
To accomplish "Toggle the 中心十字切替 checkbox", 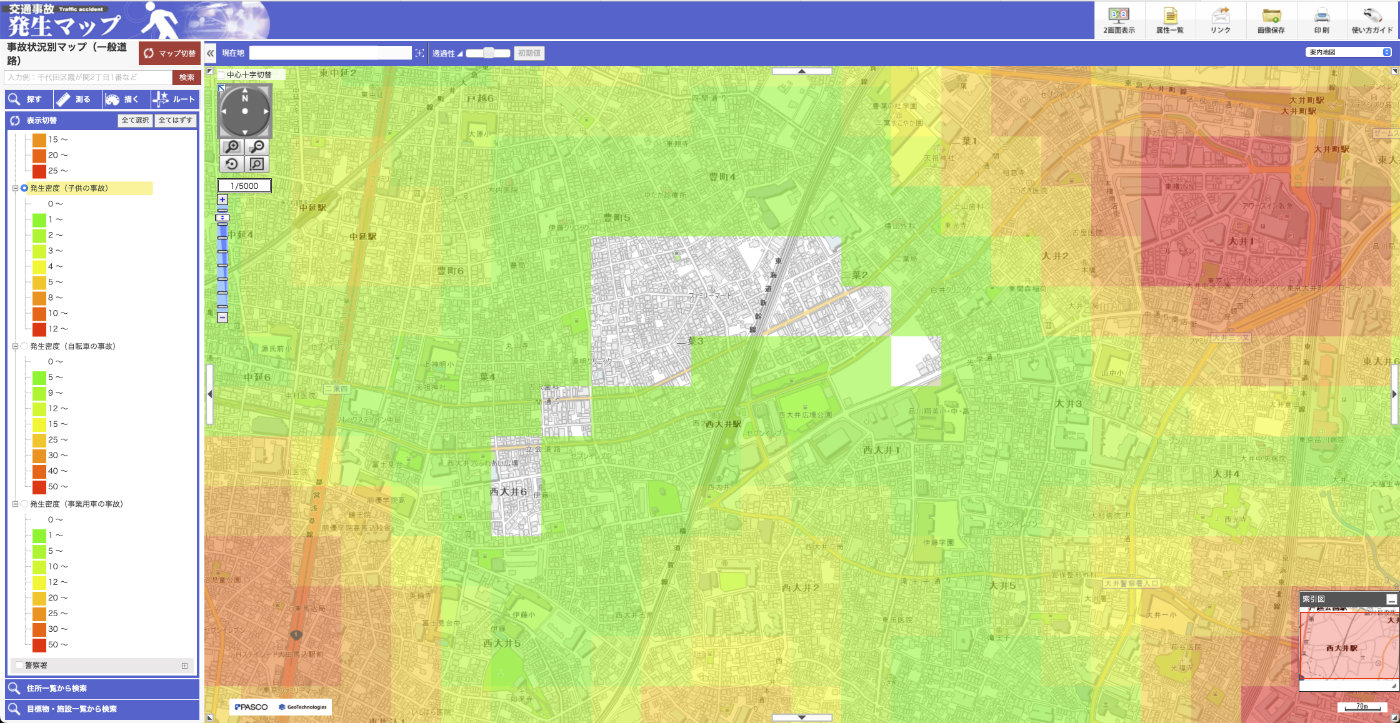I will coord(222,74).
